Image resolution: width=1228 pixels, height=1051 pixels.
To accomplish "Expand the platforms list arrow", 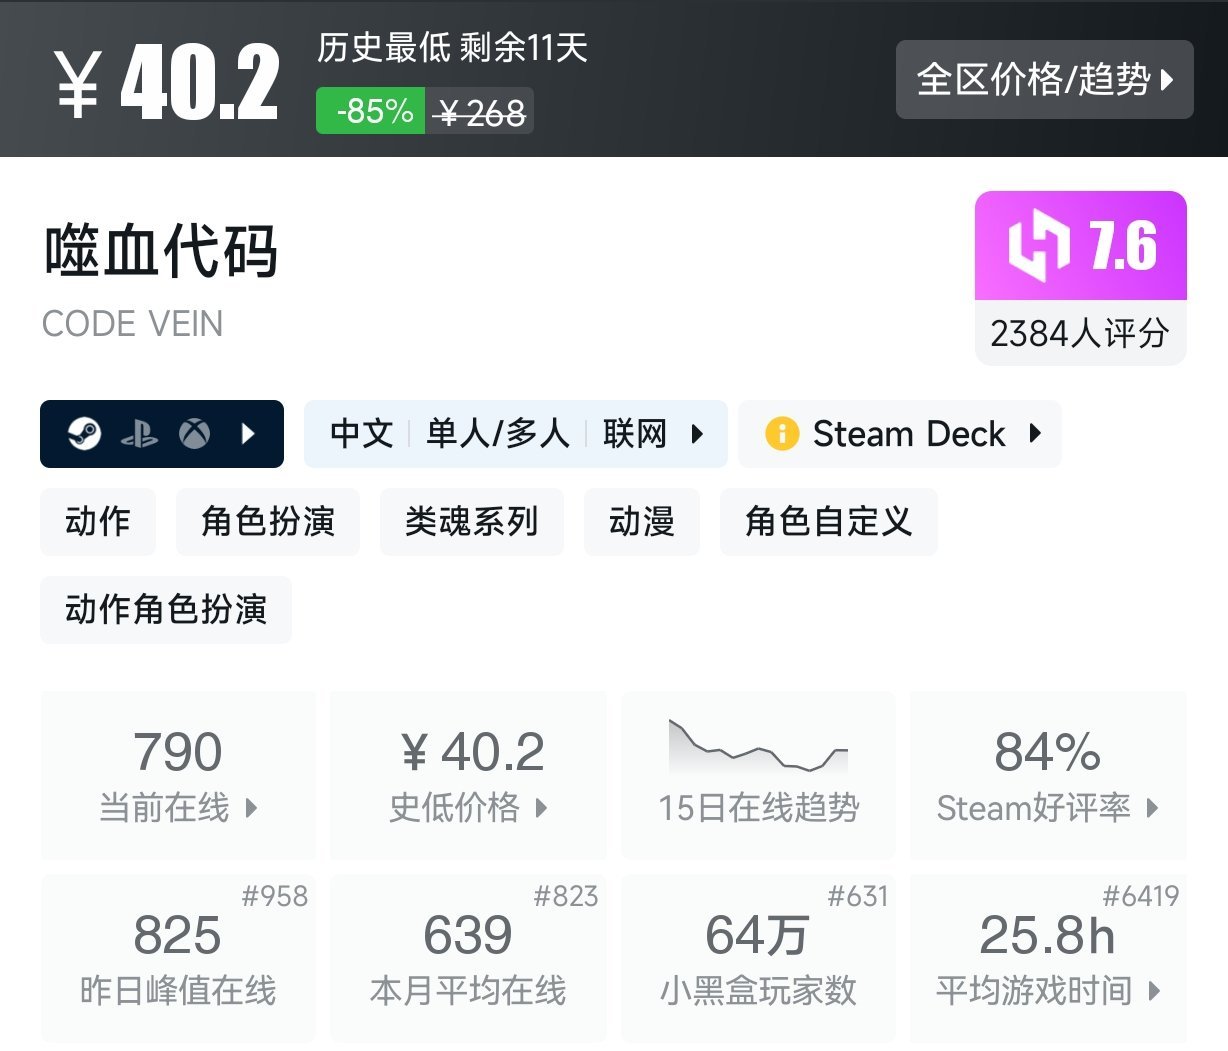I will pyautogui.click(x=249, y=434).
